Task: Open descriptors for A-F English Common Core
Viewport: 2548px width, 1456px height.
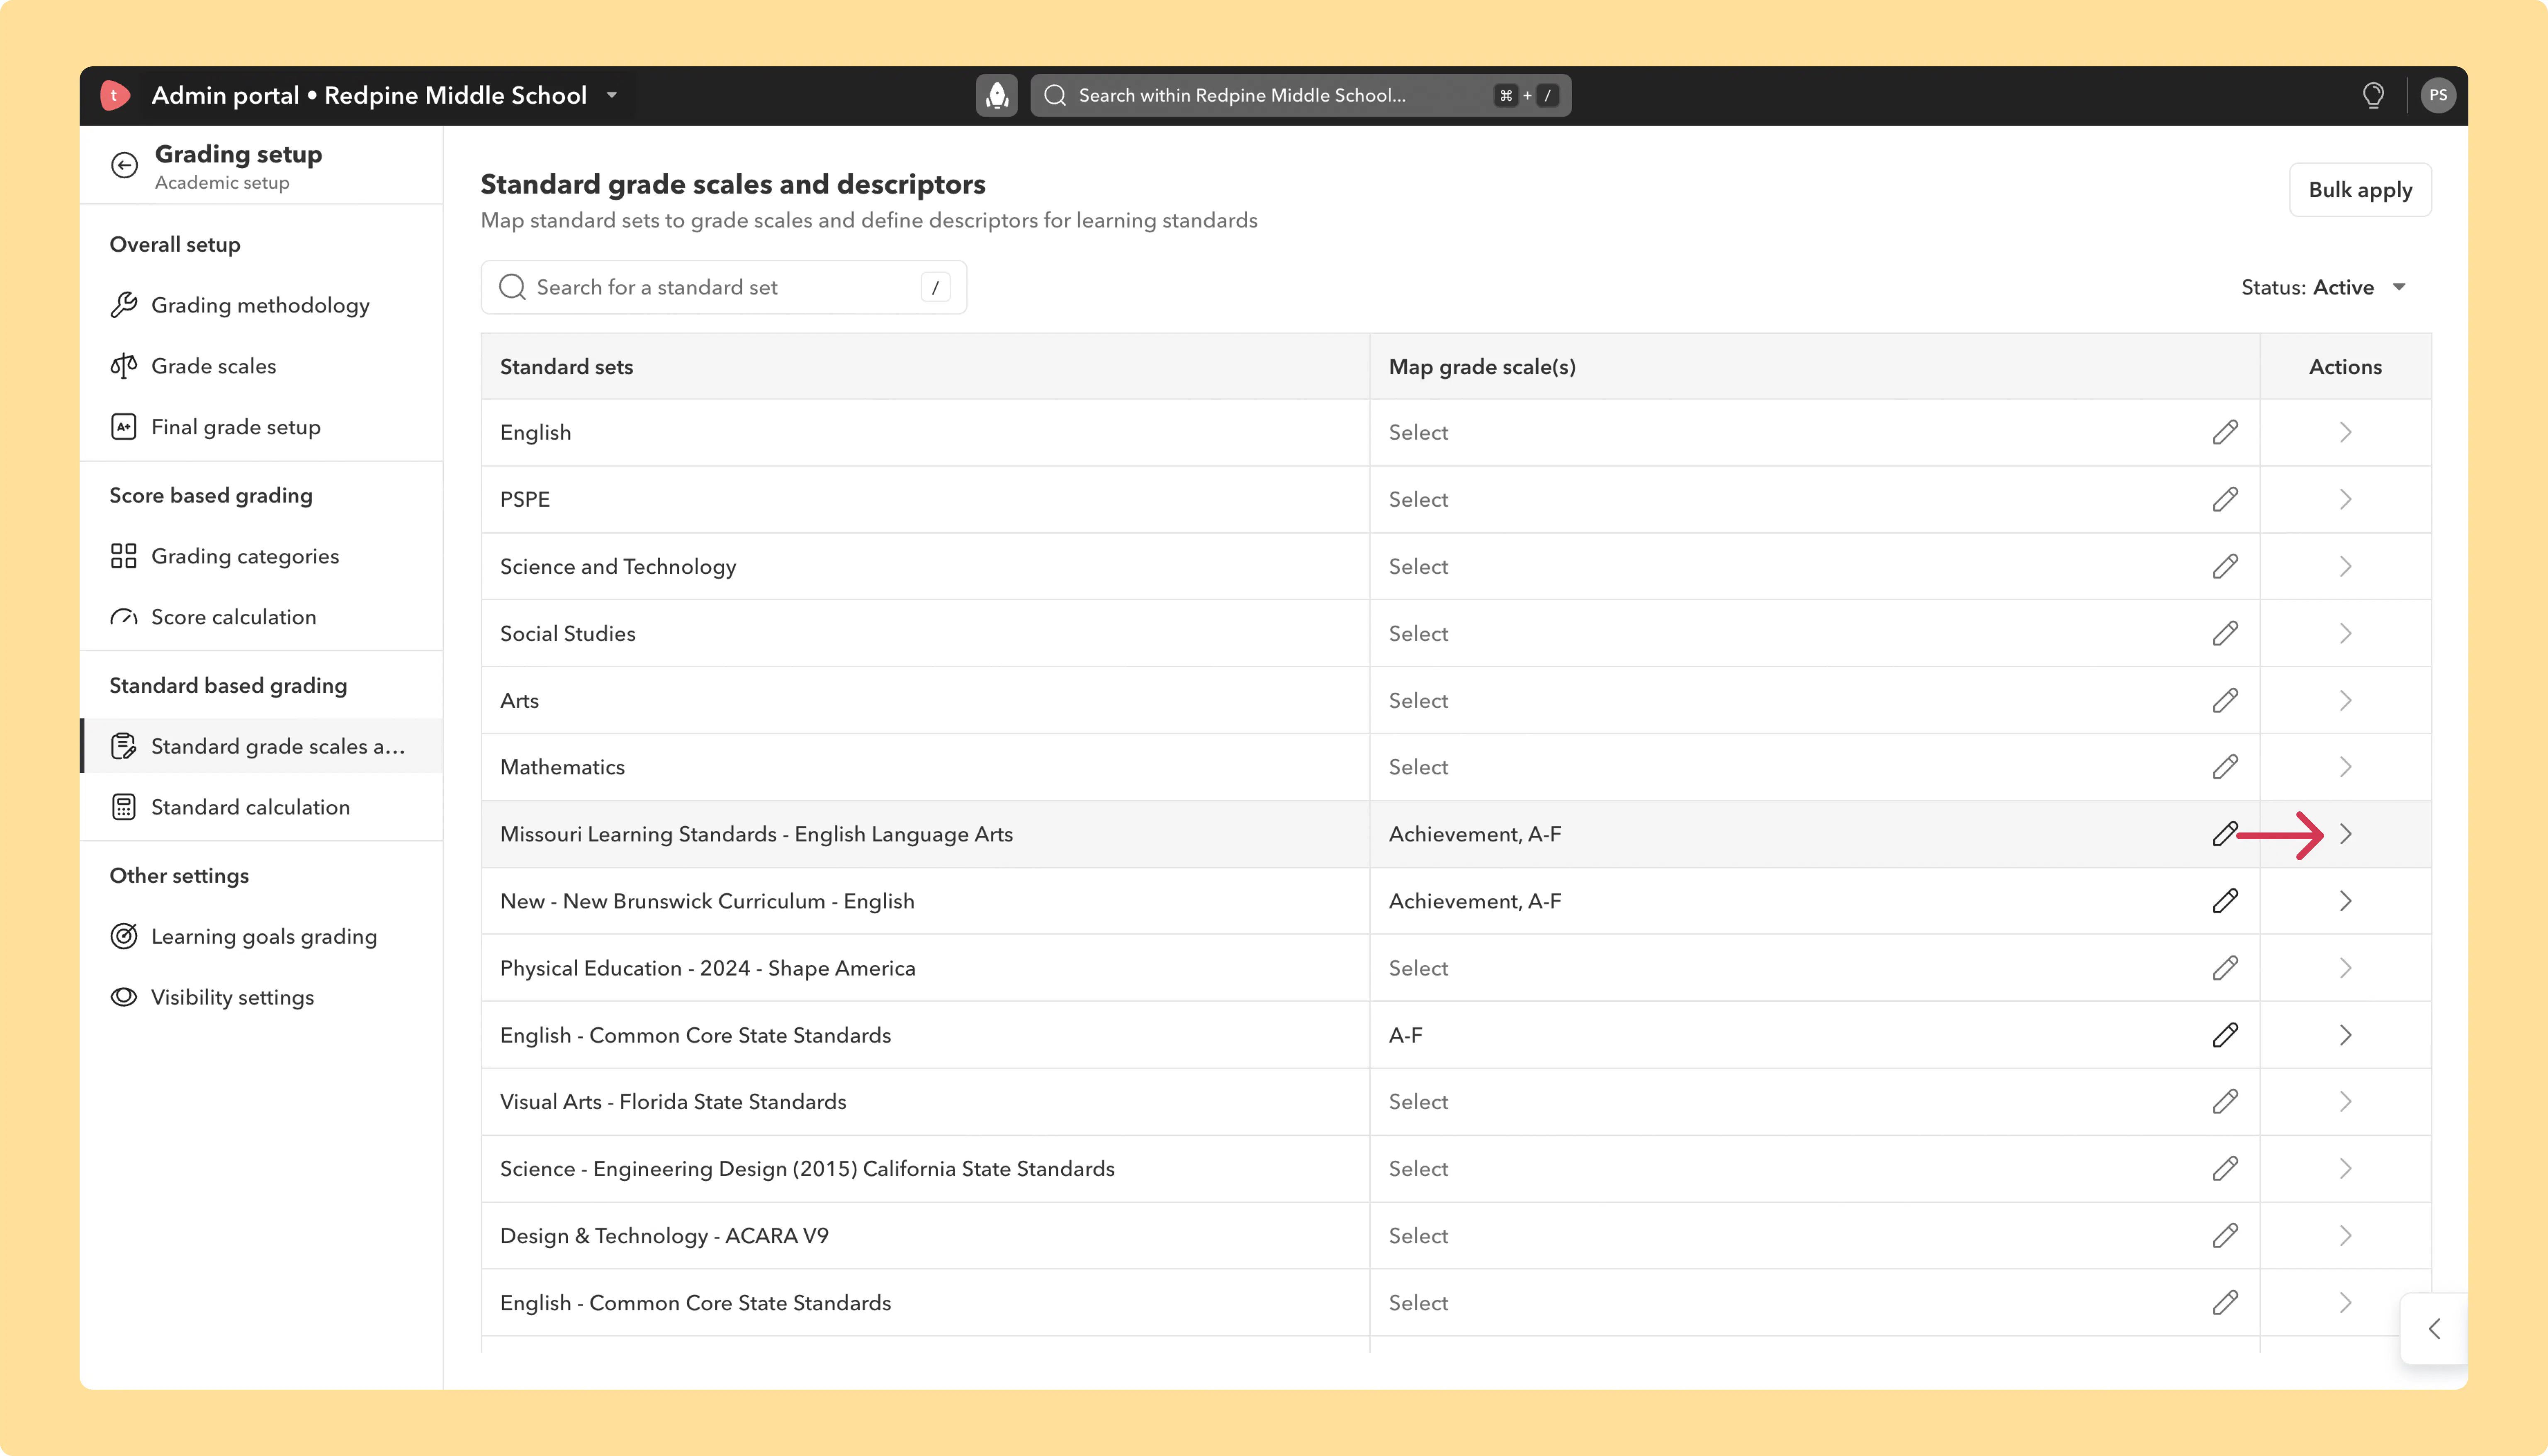Action: 2345,1035
